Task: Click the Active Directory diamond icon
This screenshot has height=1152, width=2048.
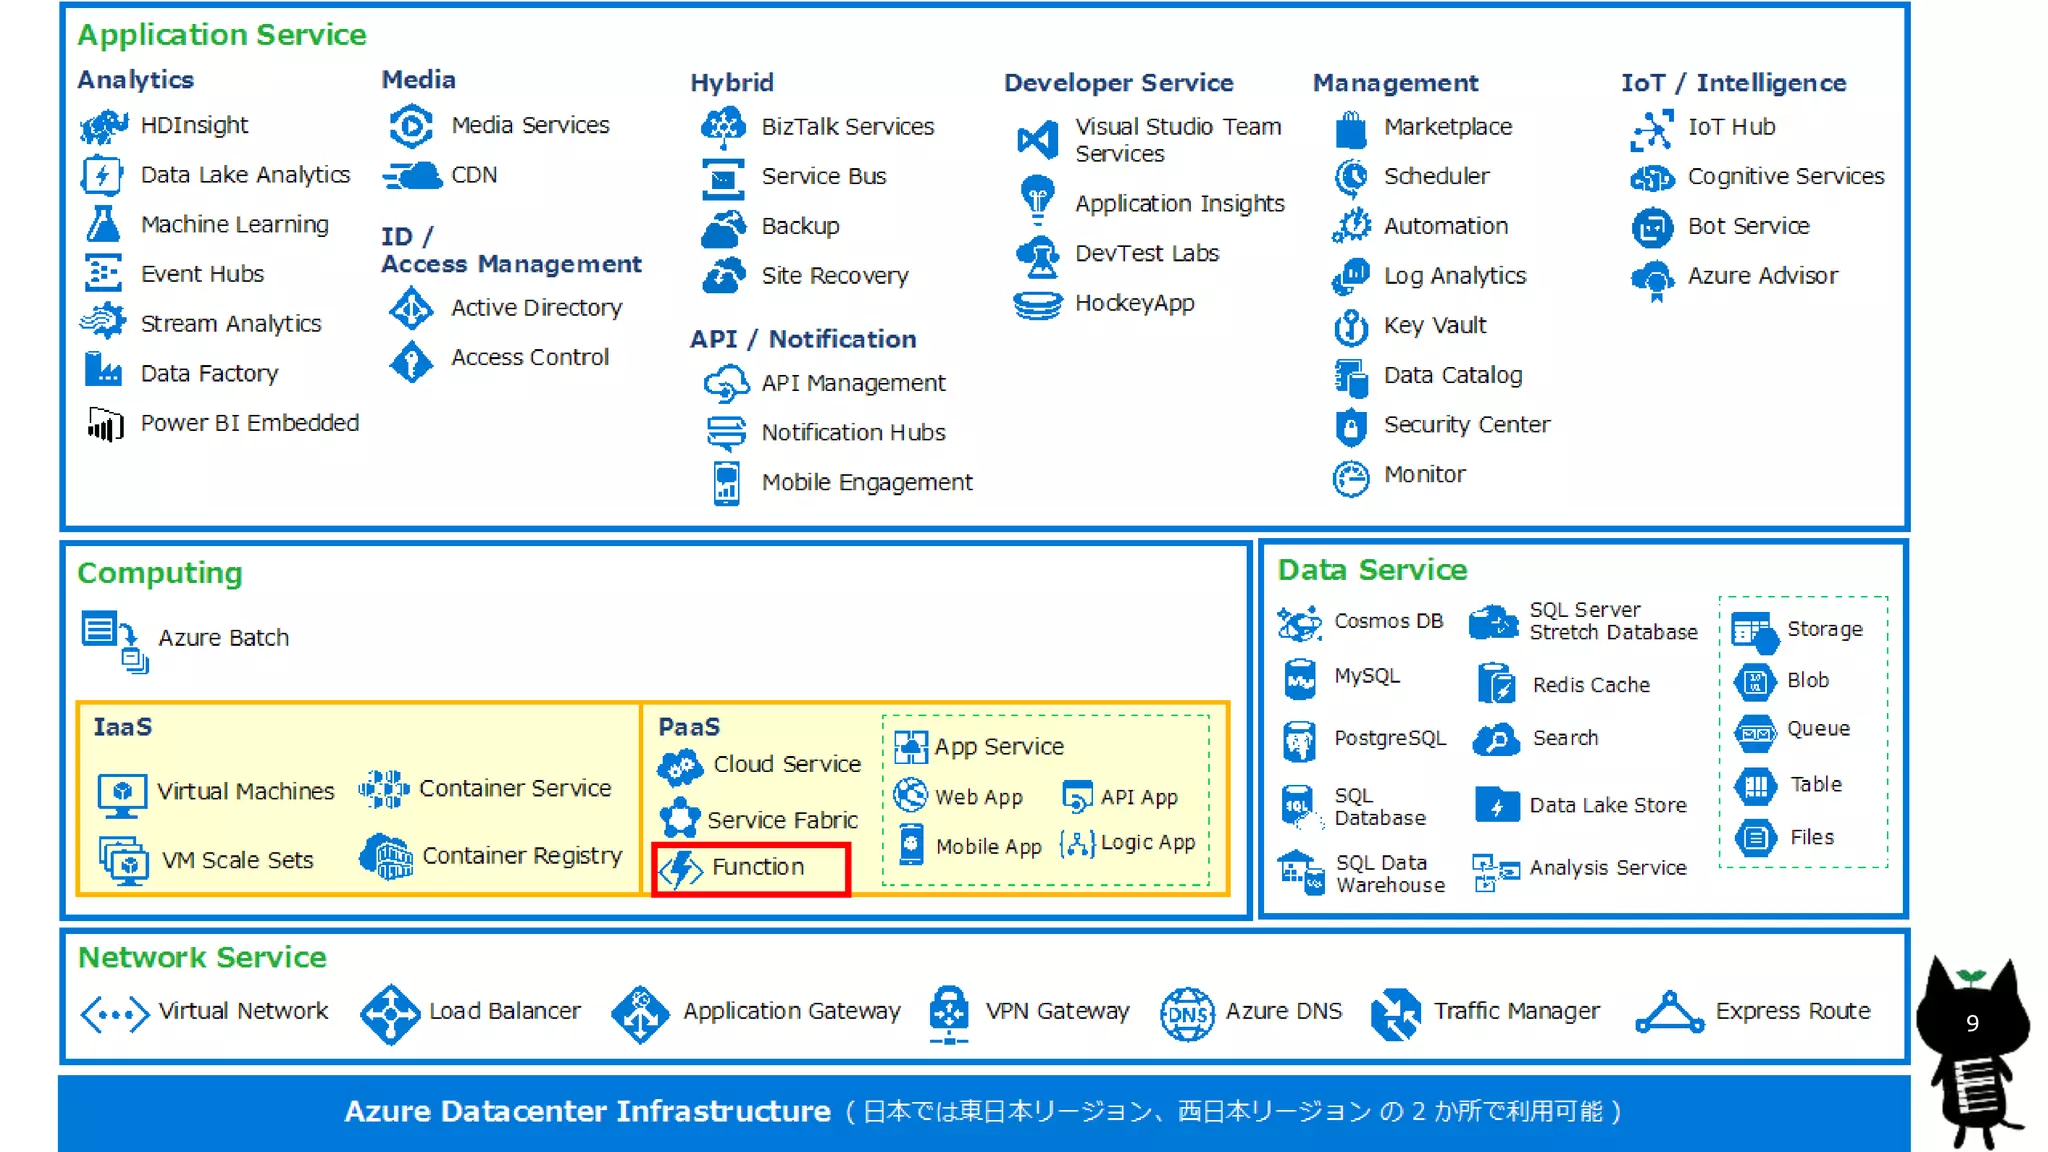Action: click(x=411, y=308)
